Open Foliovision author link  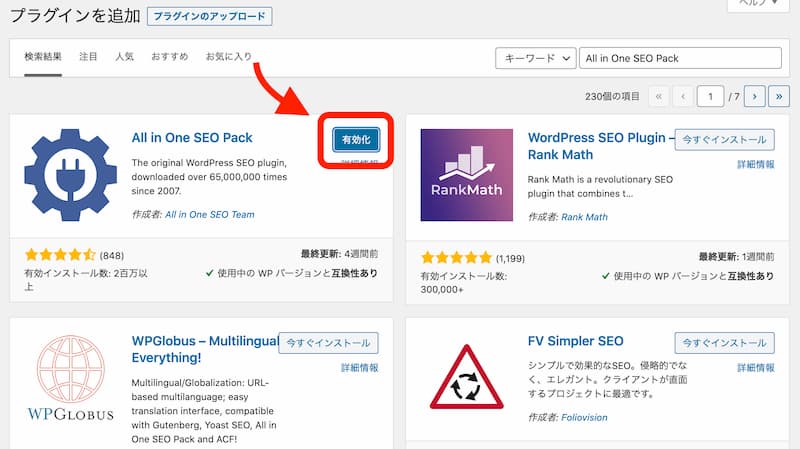click(x=584, y=417)
